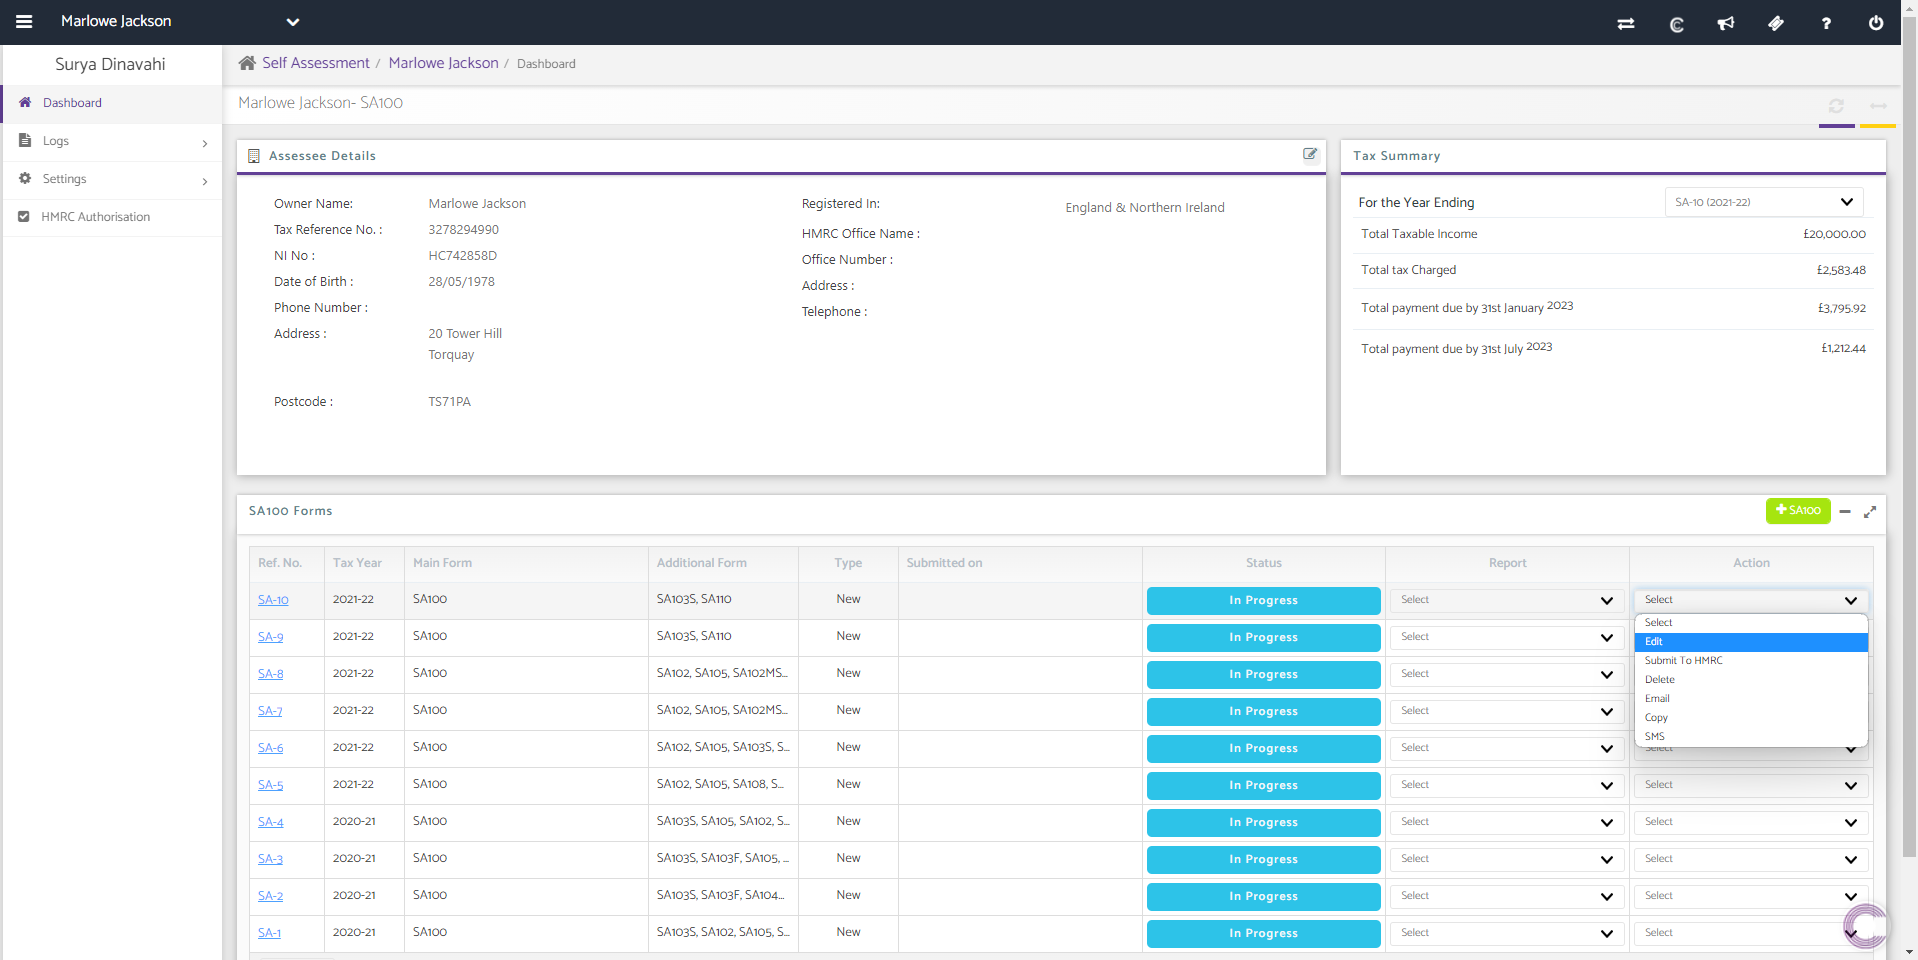
Task: Choose Edit in the action menu
Action: pos(1751,642)
